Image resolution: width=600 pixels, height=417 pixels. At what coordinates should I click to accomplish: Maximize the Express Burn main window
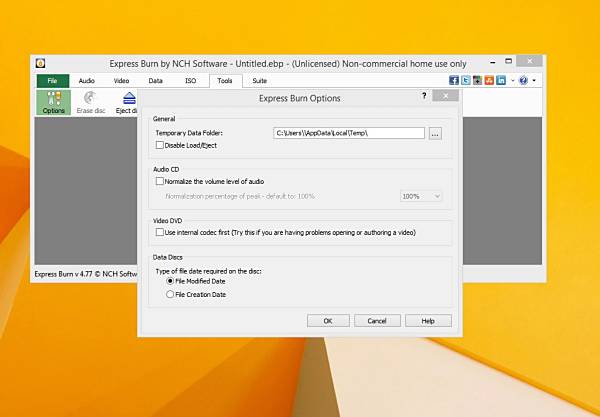[x=509, y=61]
